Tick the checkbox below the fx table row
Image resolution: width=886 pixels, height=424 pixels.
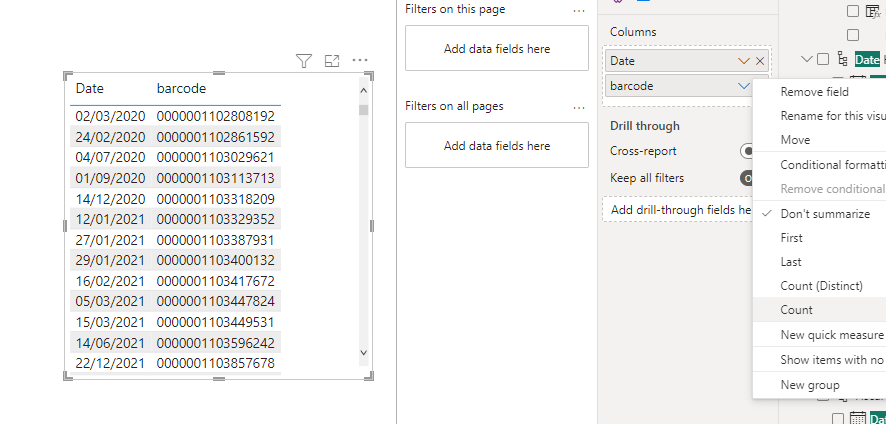click(x=853, y=35)
